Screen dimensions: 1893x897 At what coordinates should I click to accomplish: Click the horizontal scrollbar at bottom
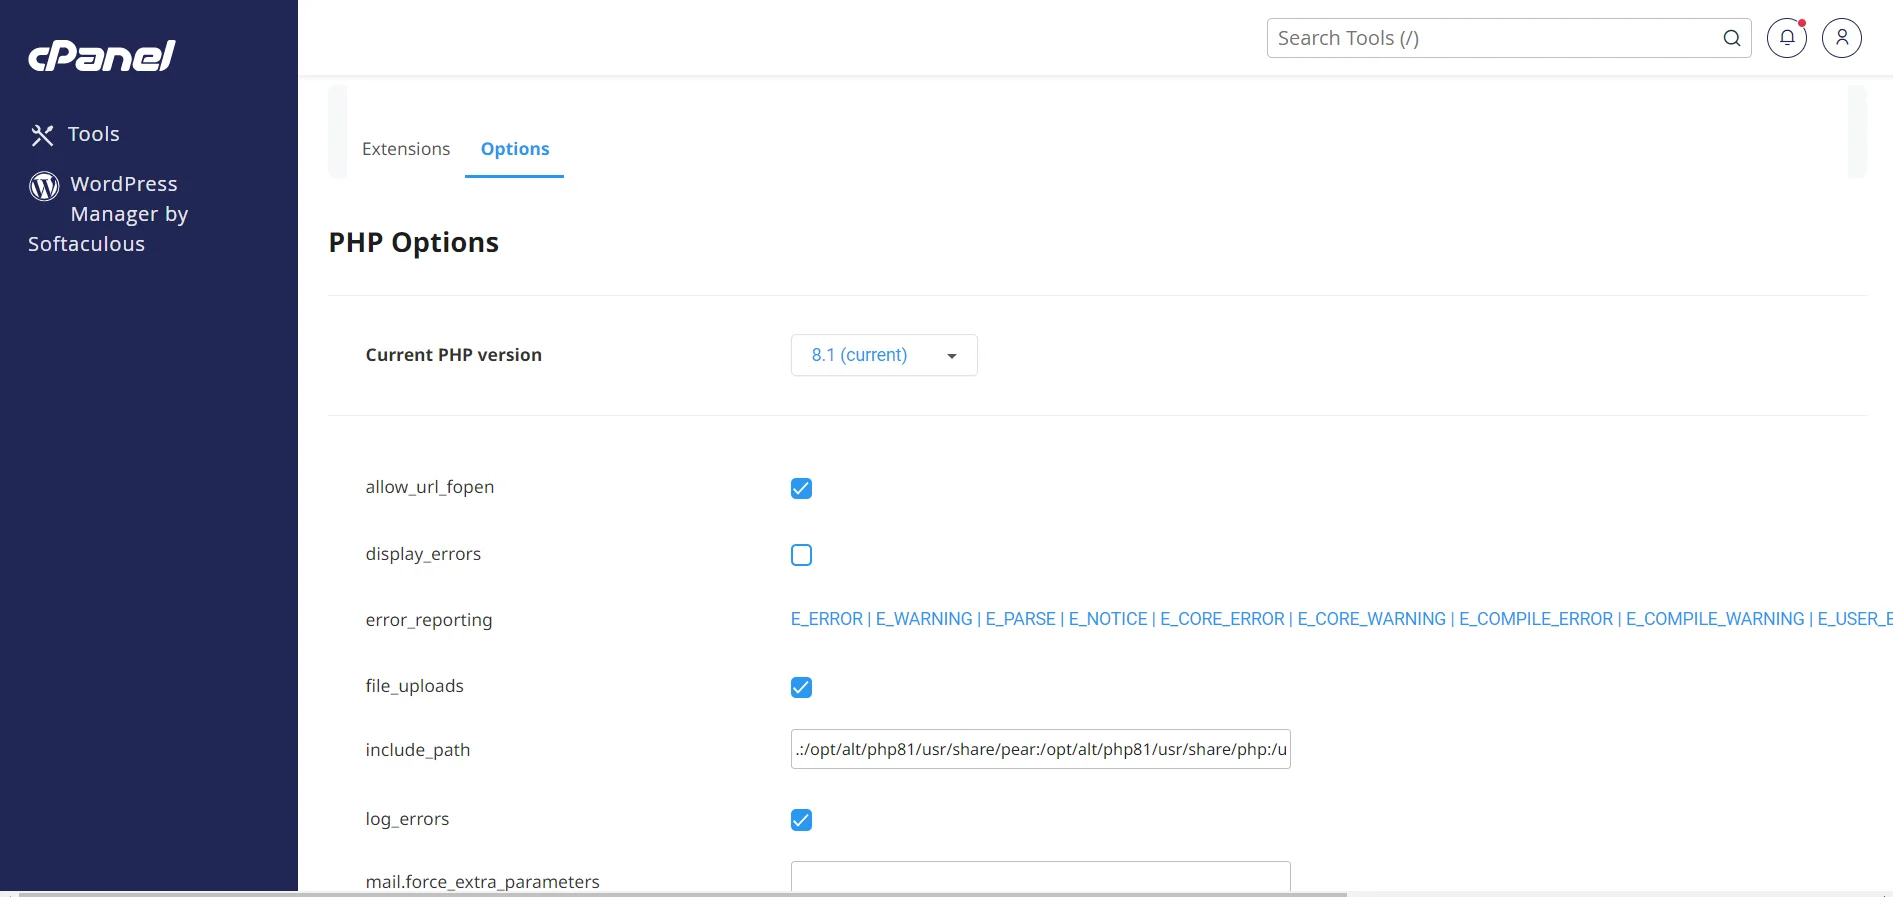coord(683,894)
